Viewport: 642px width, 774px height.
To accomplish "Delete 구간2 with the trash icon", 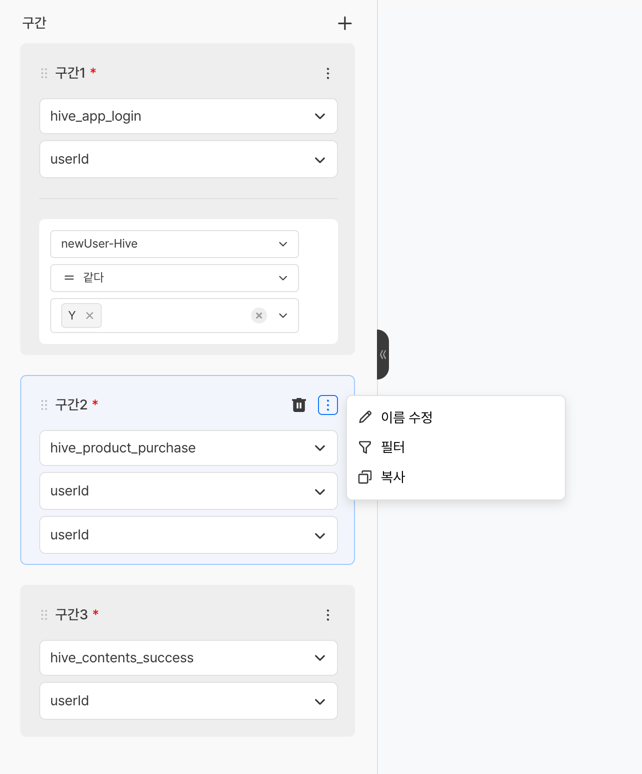I will (x=299, y=405).
